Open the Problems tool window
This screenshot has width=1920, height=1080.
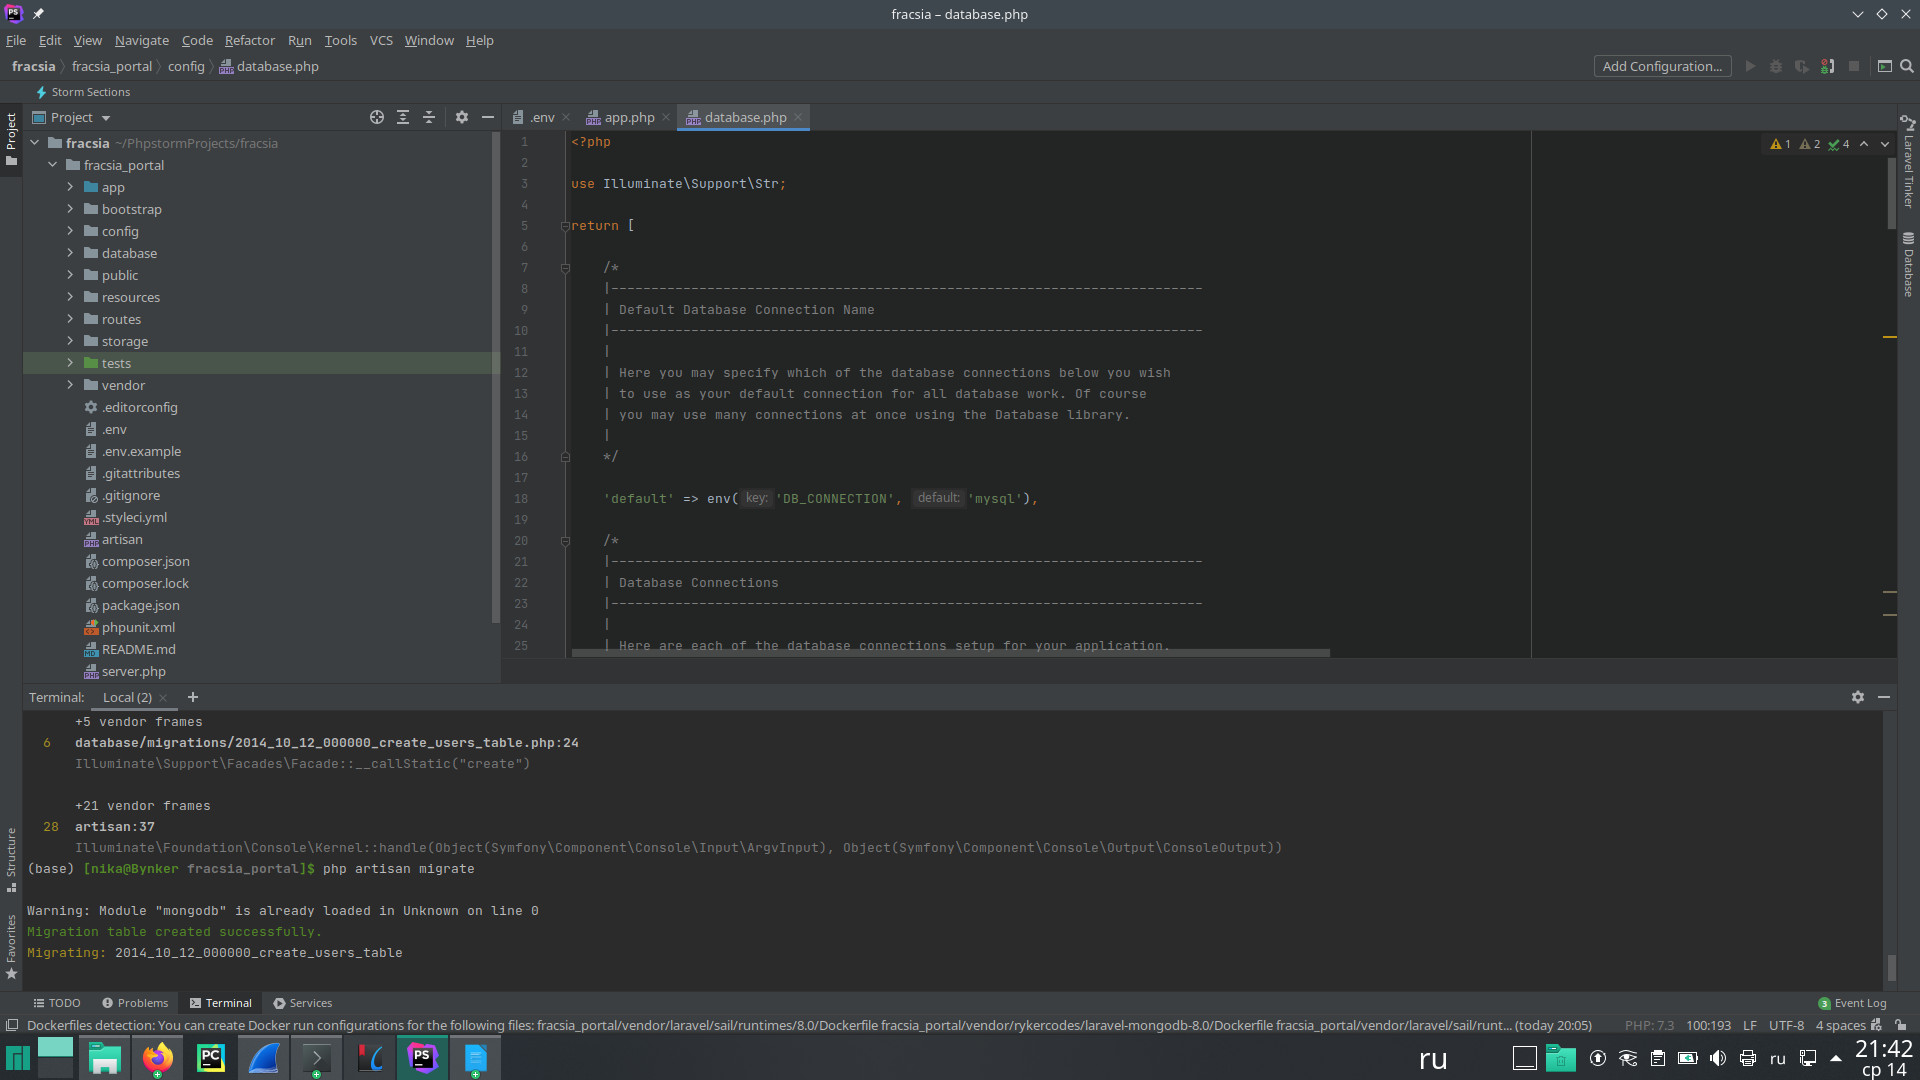pyautogui.click(x=135, y=1003)
